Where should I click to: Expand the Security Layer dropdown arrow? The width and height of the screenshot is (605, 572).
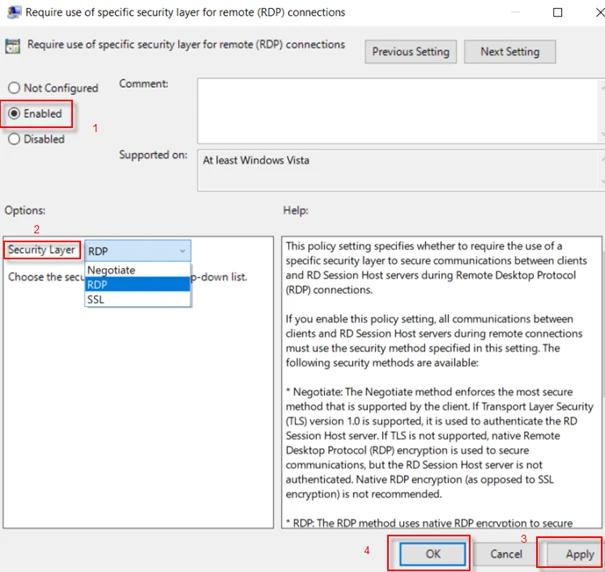pos(181,251)
